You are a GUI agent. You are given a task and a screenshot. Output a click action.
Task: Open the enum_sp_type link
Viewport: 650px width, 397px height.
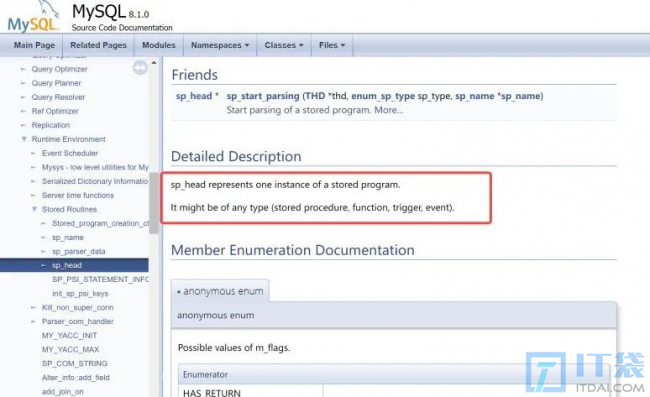point(383,96)
